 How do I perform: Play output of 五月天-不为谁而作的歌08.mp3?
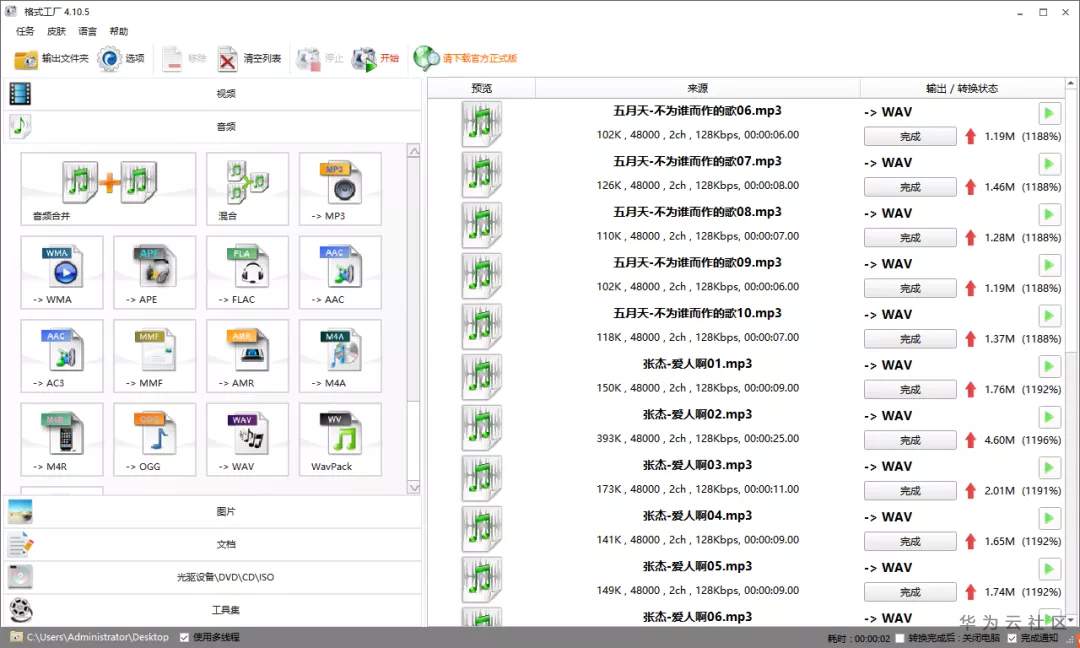pyautogui.click(x=1049, y=214)
